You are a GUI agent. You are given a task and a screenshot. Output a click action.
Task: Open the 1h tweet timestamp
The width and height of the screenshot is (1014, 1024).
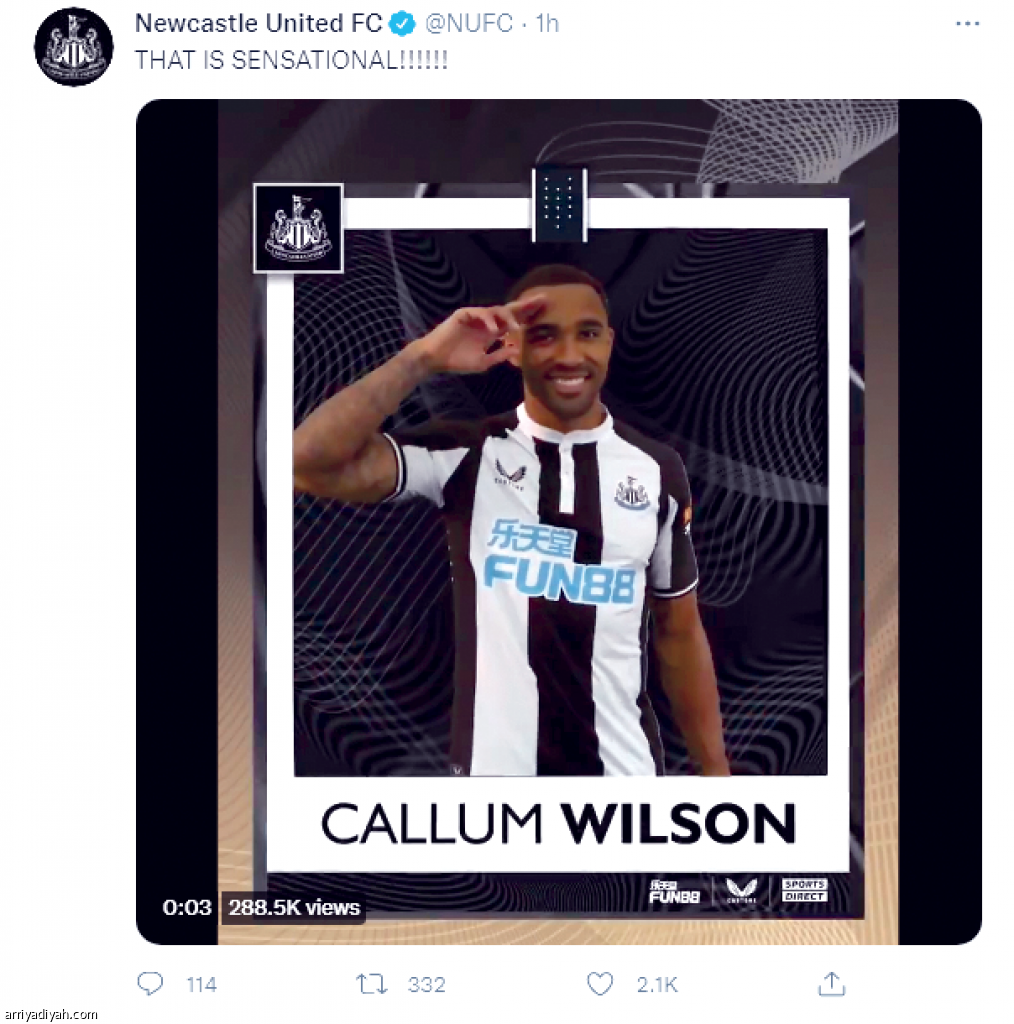point(547,24)
